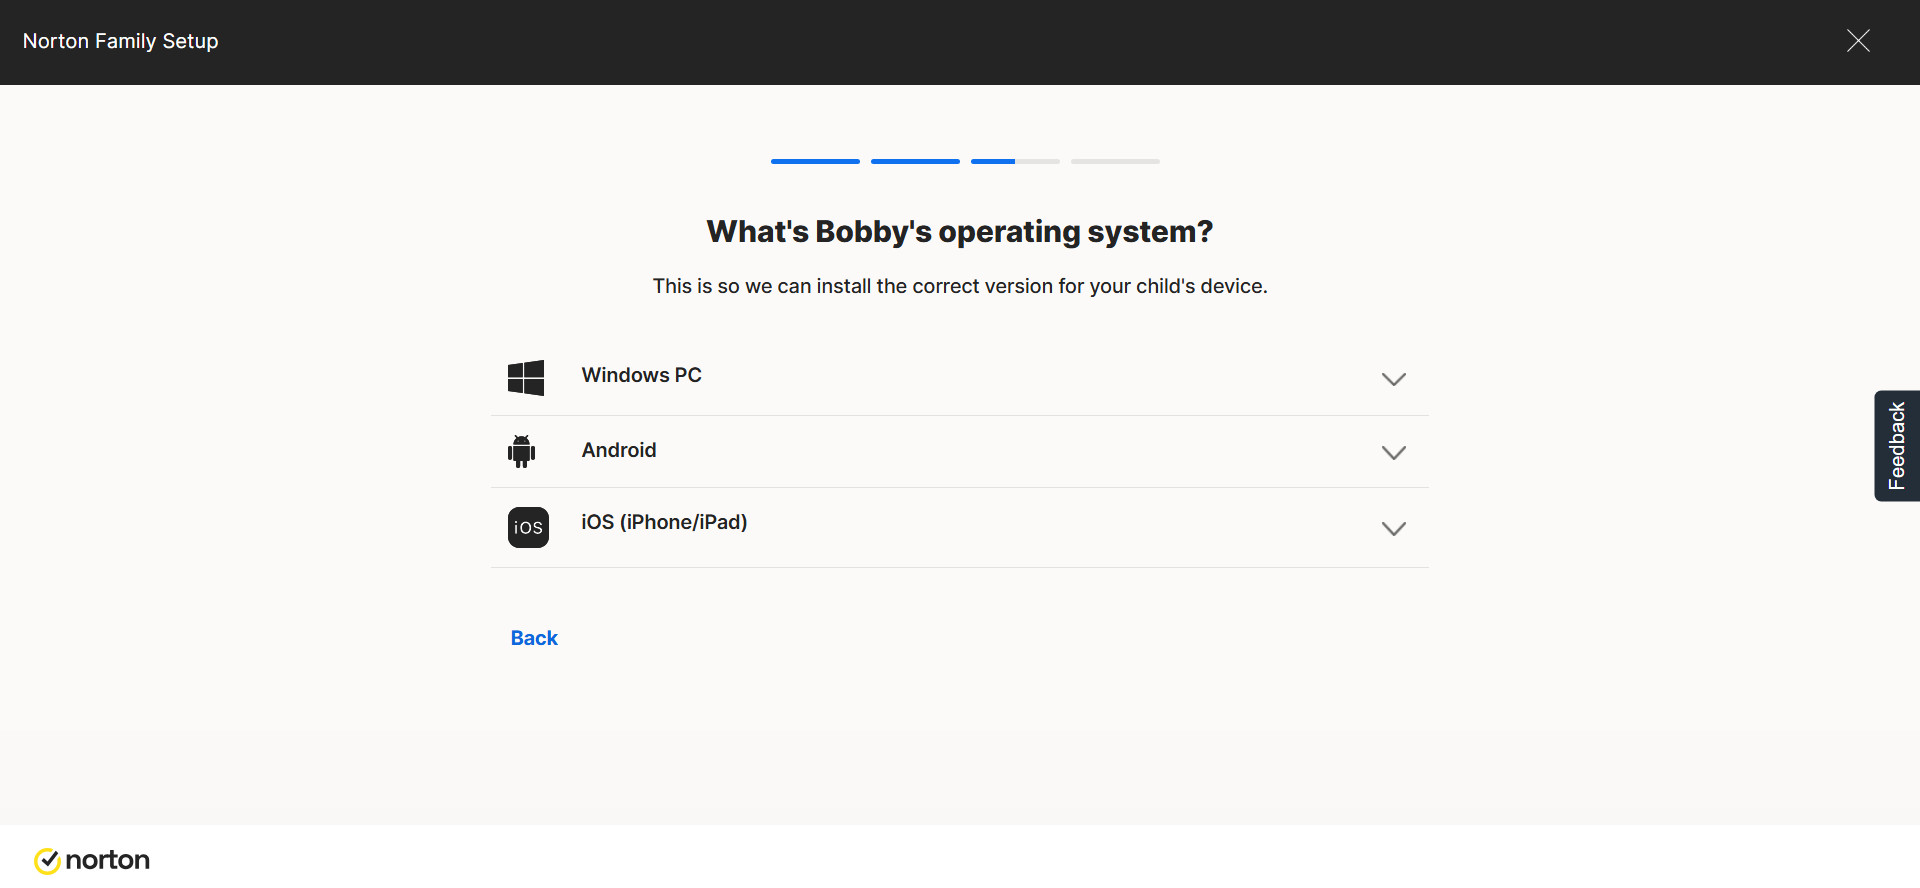Click the first progress step bar
This screenshot has width=1920, height=888.
pyautogui.click(x=815, y=161)
